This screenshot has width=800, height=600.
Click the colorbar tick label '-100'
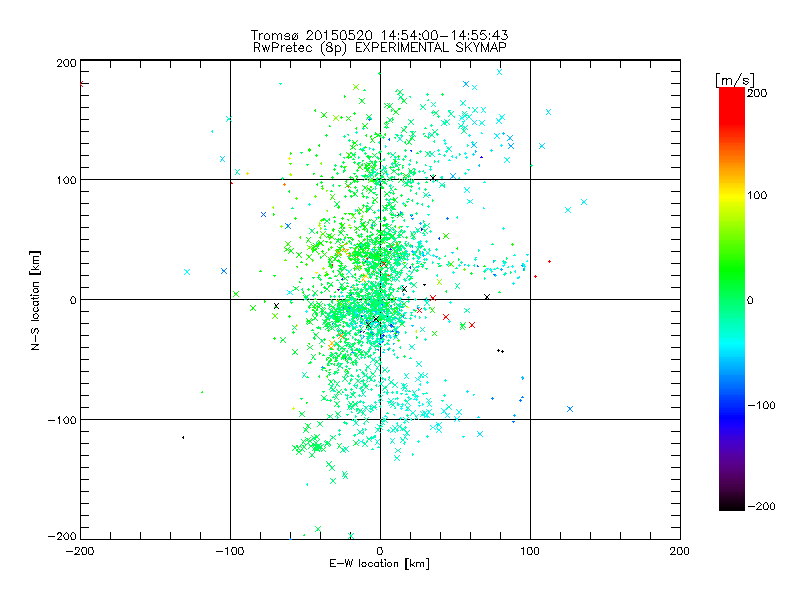pyautogui.click(x=761, y=405)
